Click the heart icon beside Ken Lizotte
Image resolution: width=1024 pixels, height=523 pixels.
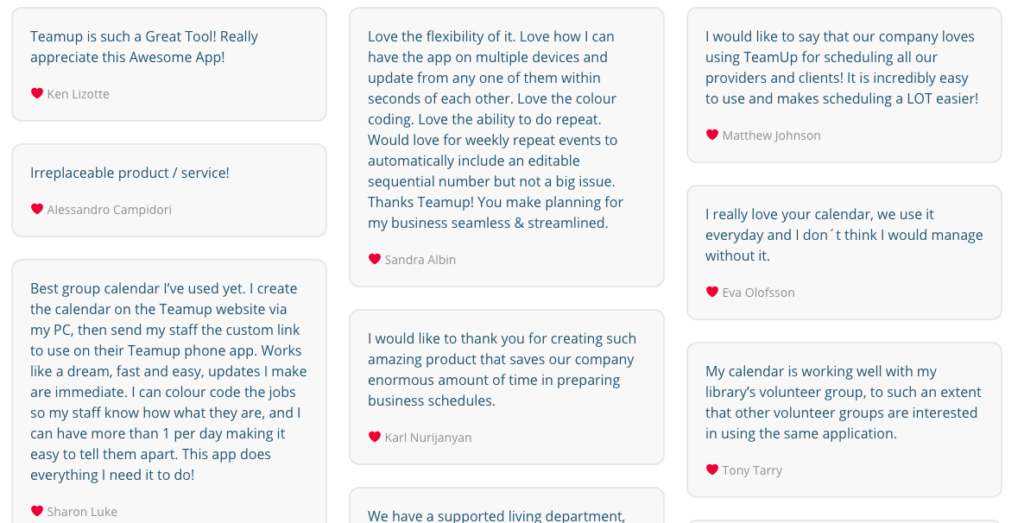(37, 93)
